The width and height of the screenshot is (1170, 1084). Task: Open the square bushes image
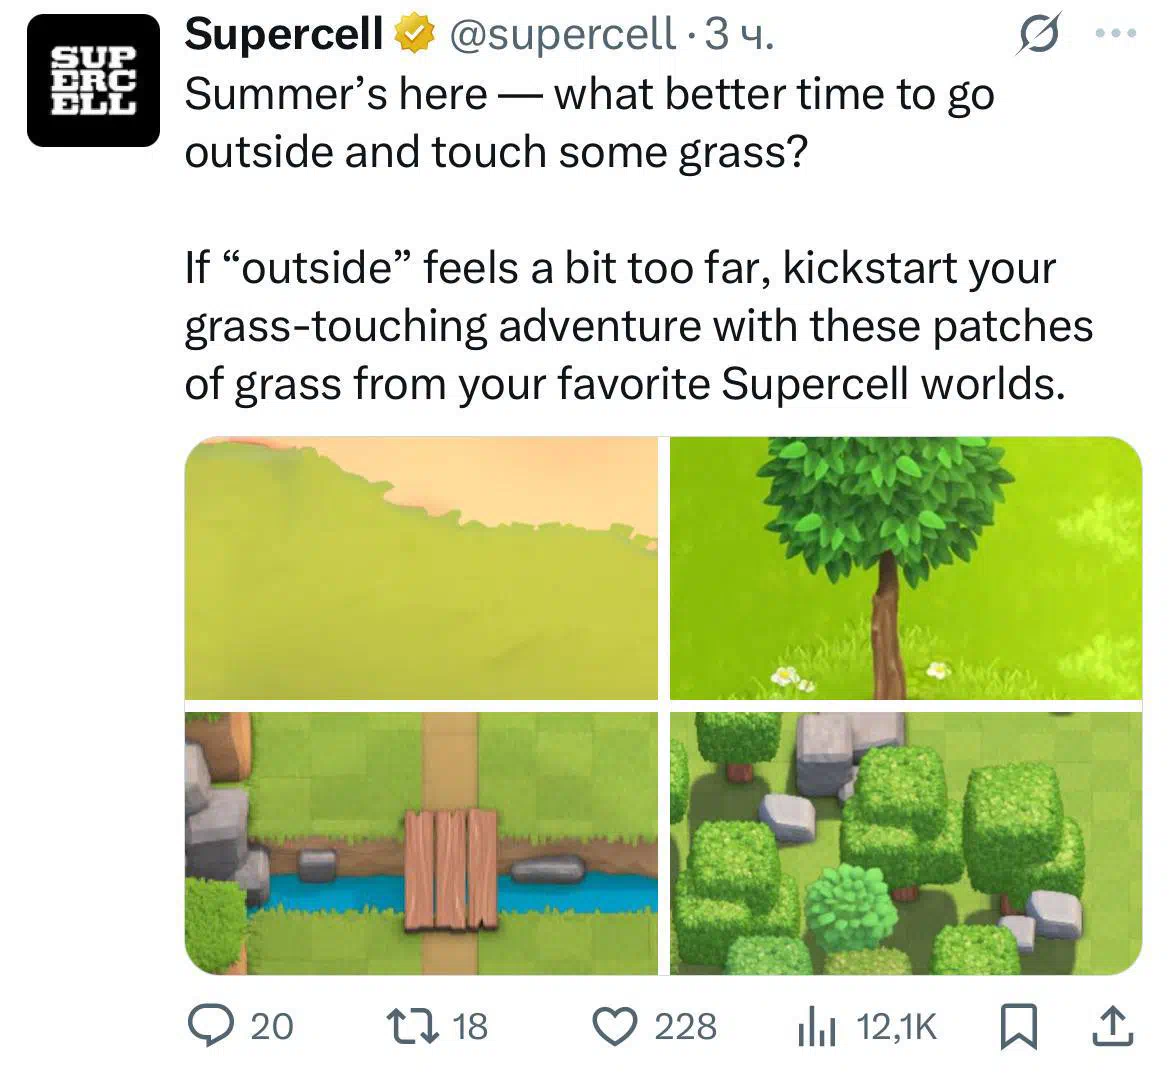[x=906, y=843]
